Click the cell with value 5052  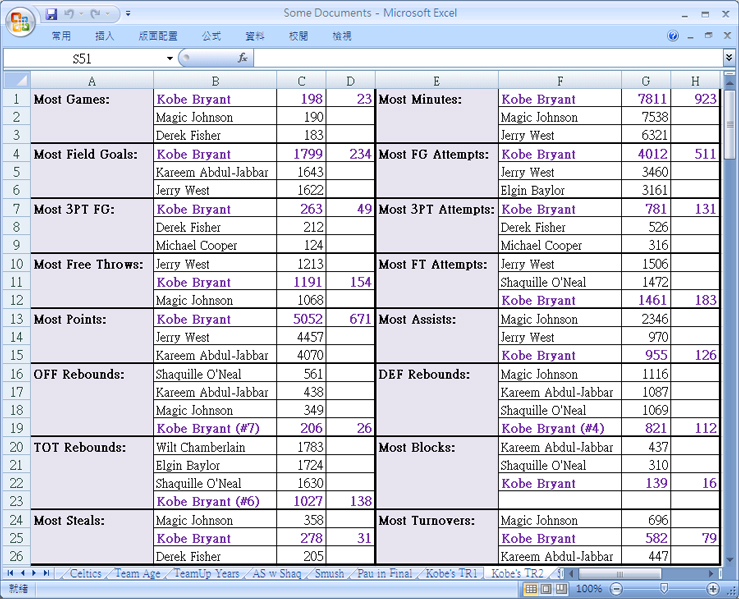(x=301, y=319)
